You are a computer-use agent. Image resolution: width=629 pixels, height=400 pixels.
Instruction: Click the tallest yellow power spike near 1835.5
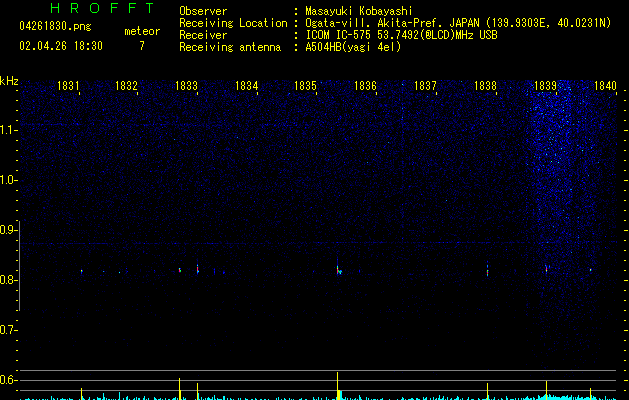337,386
